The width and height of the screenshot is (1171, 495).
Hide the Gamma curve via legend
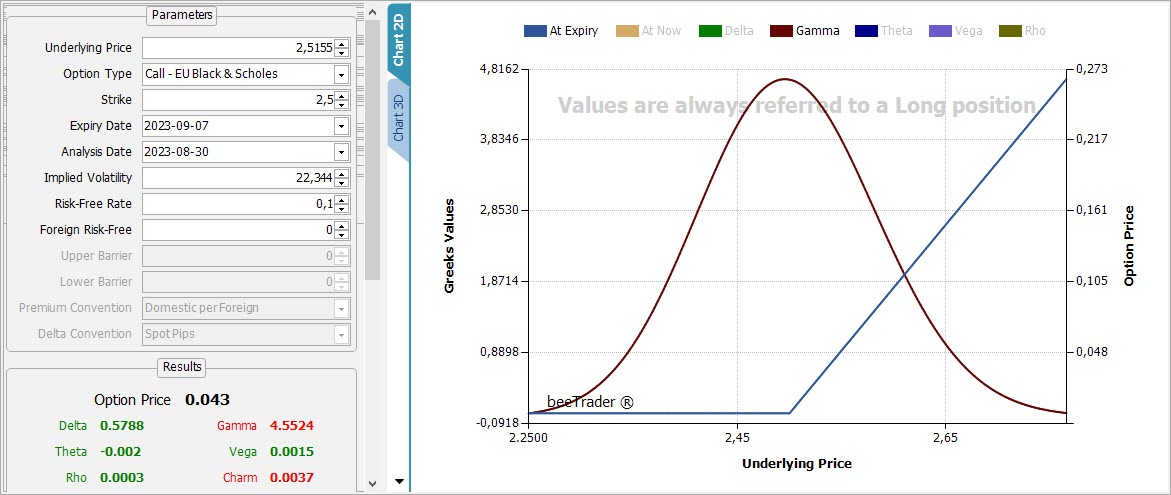(805, 31)
